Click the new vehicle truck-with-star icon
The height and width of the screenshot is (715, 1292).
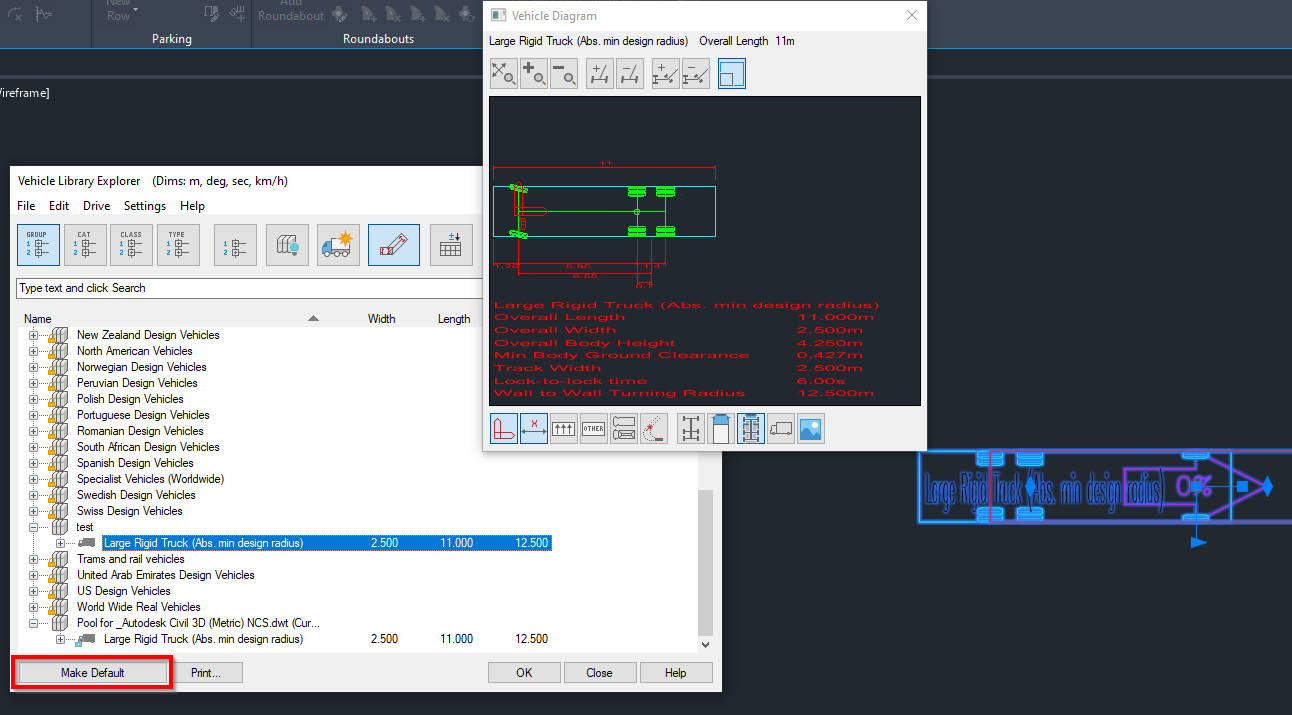(x=339, y=245)
